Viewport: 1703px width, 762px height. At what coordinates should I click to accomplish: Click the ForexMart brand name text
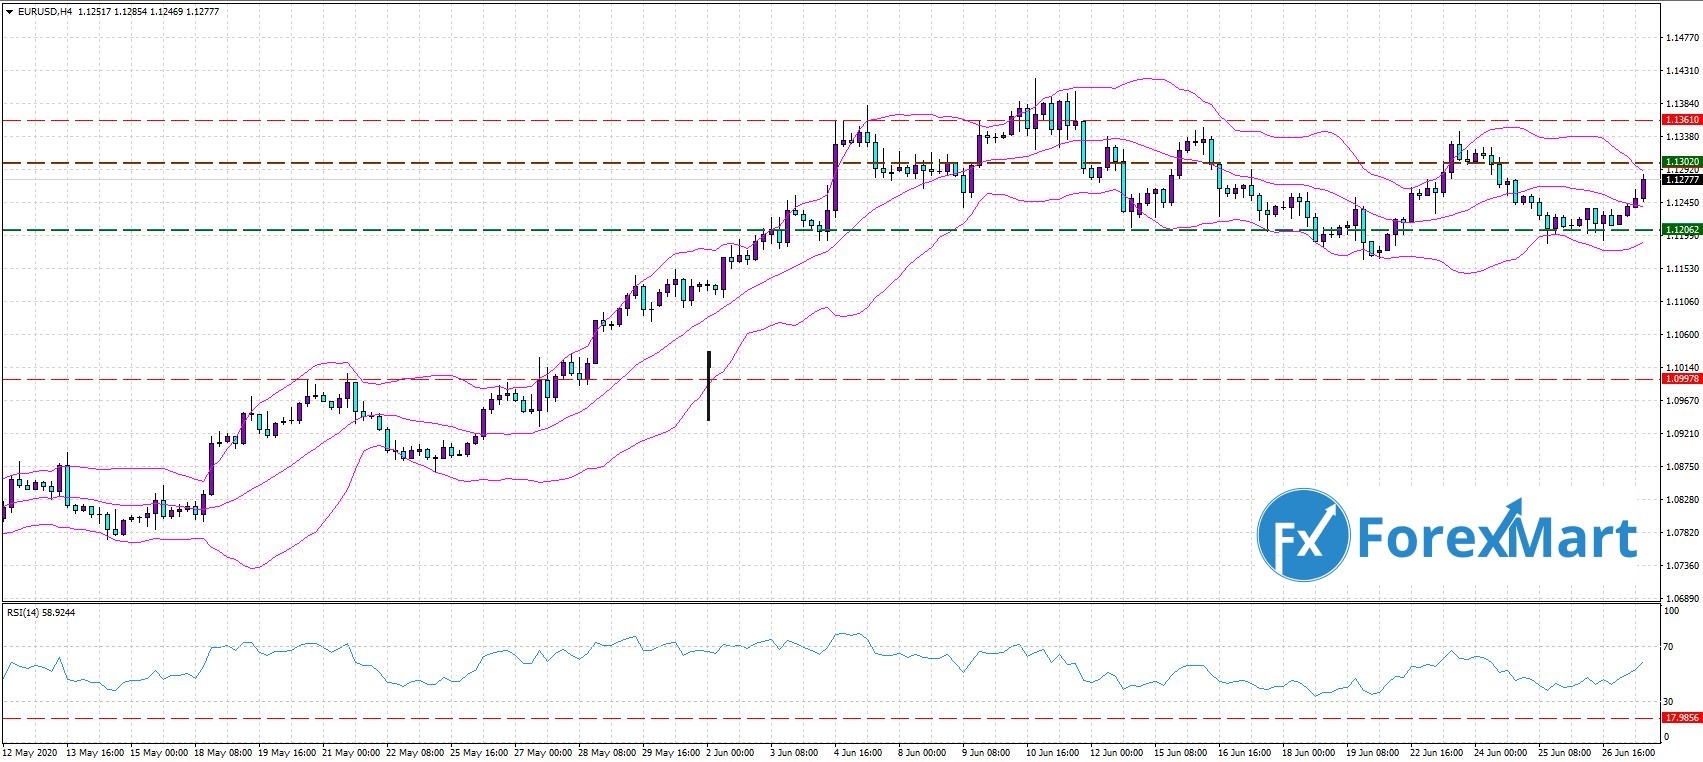(x=1495, y=538)
